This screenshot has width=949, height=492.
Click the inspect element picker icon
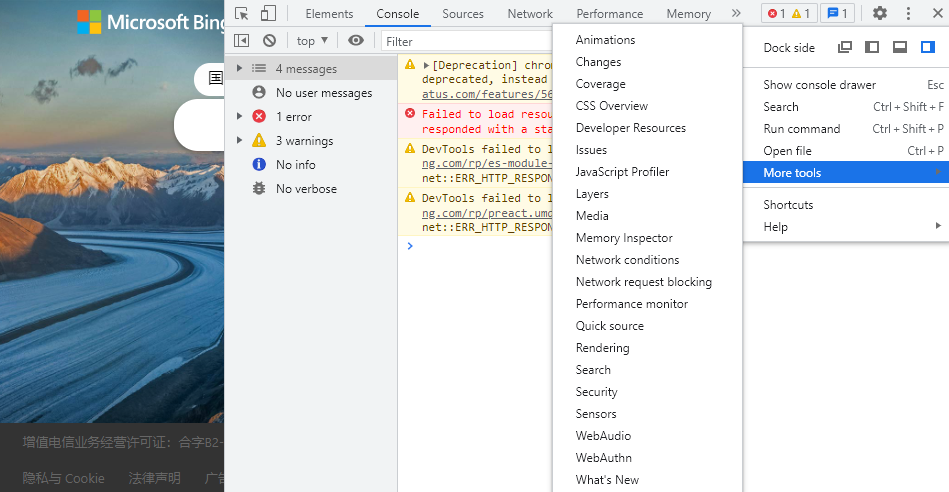coord(242,14)
